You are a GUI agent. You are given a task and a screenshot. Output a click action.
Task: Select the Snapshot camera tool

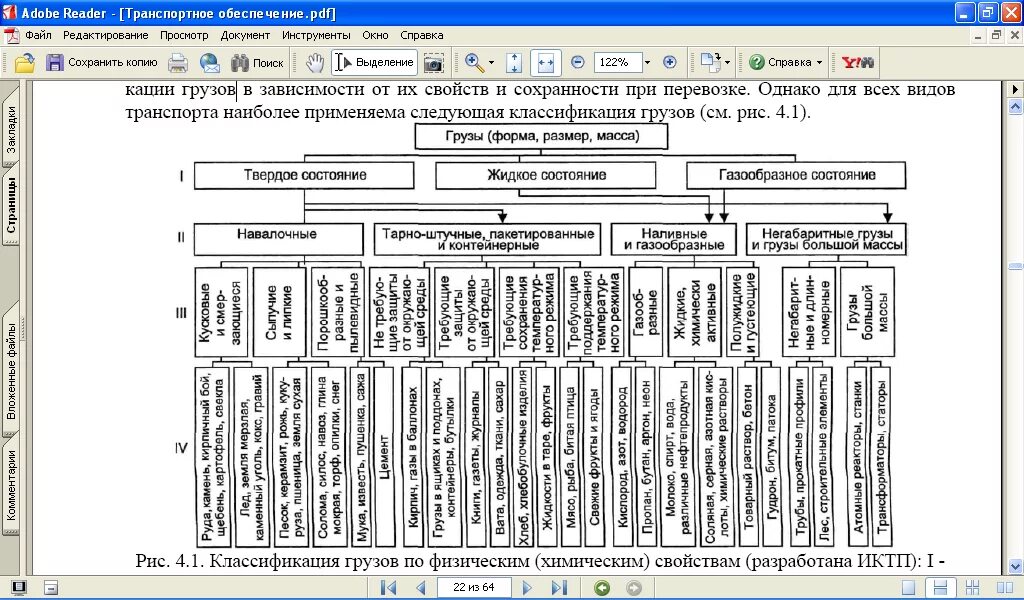[x=434, y=63]
